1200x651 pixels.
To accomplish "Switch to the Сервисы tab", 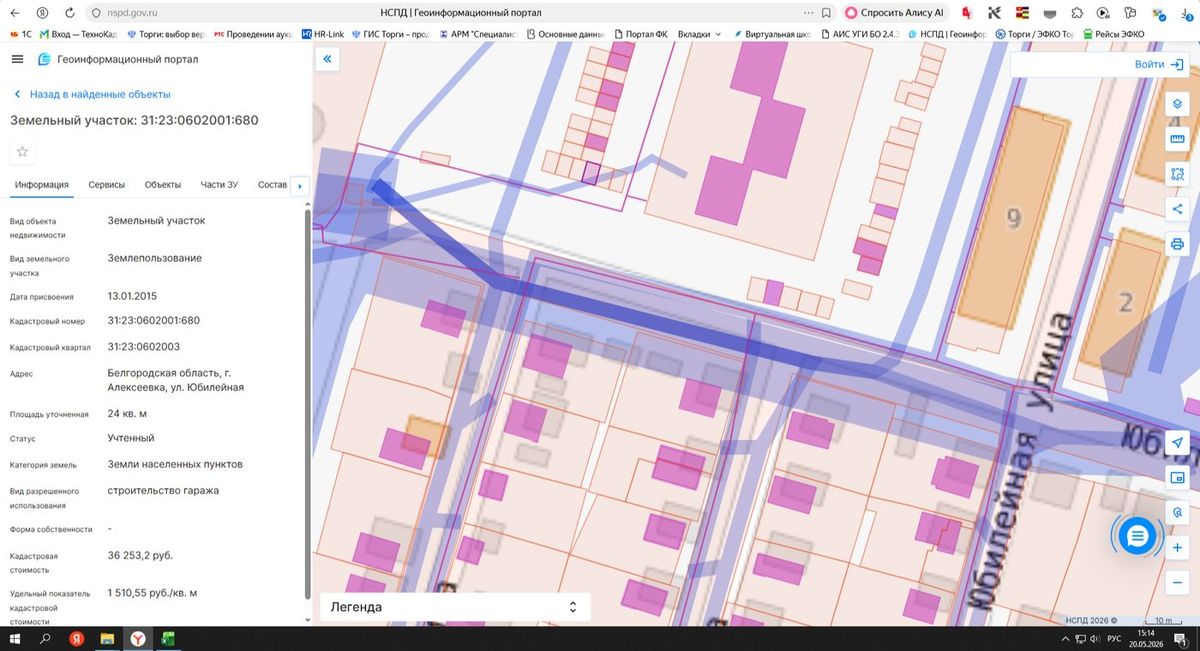I will coord(107,185).
